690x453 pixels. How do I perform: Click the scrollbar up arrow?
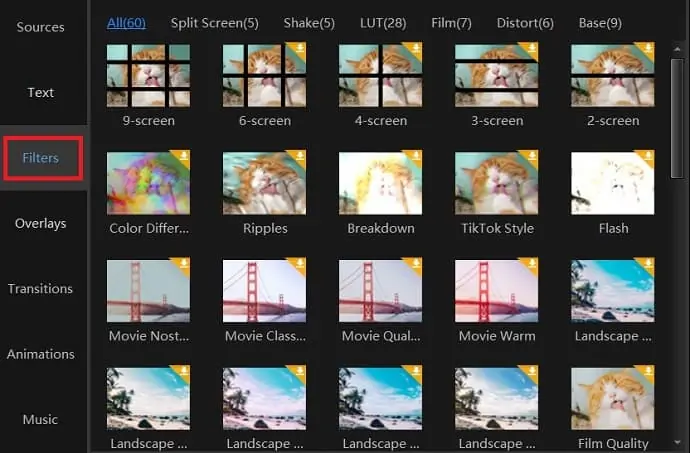pos(677,49)
